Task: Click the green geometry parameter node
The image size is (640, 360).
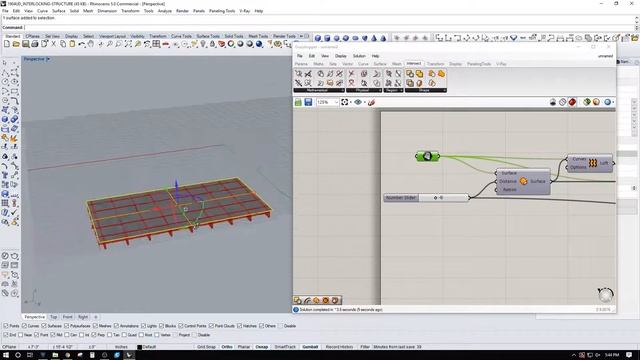Action: click(427, 156)
